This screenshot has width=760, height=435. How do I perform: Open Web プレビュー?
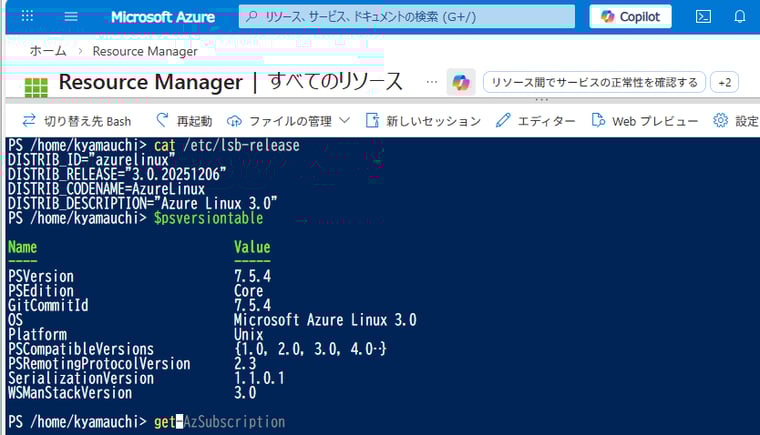[x=645, y=121]
